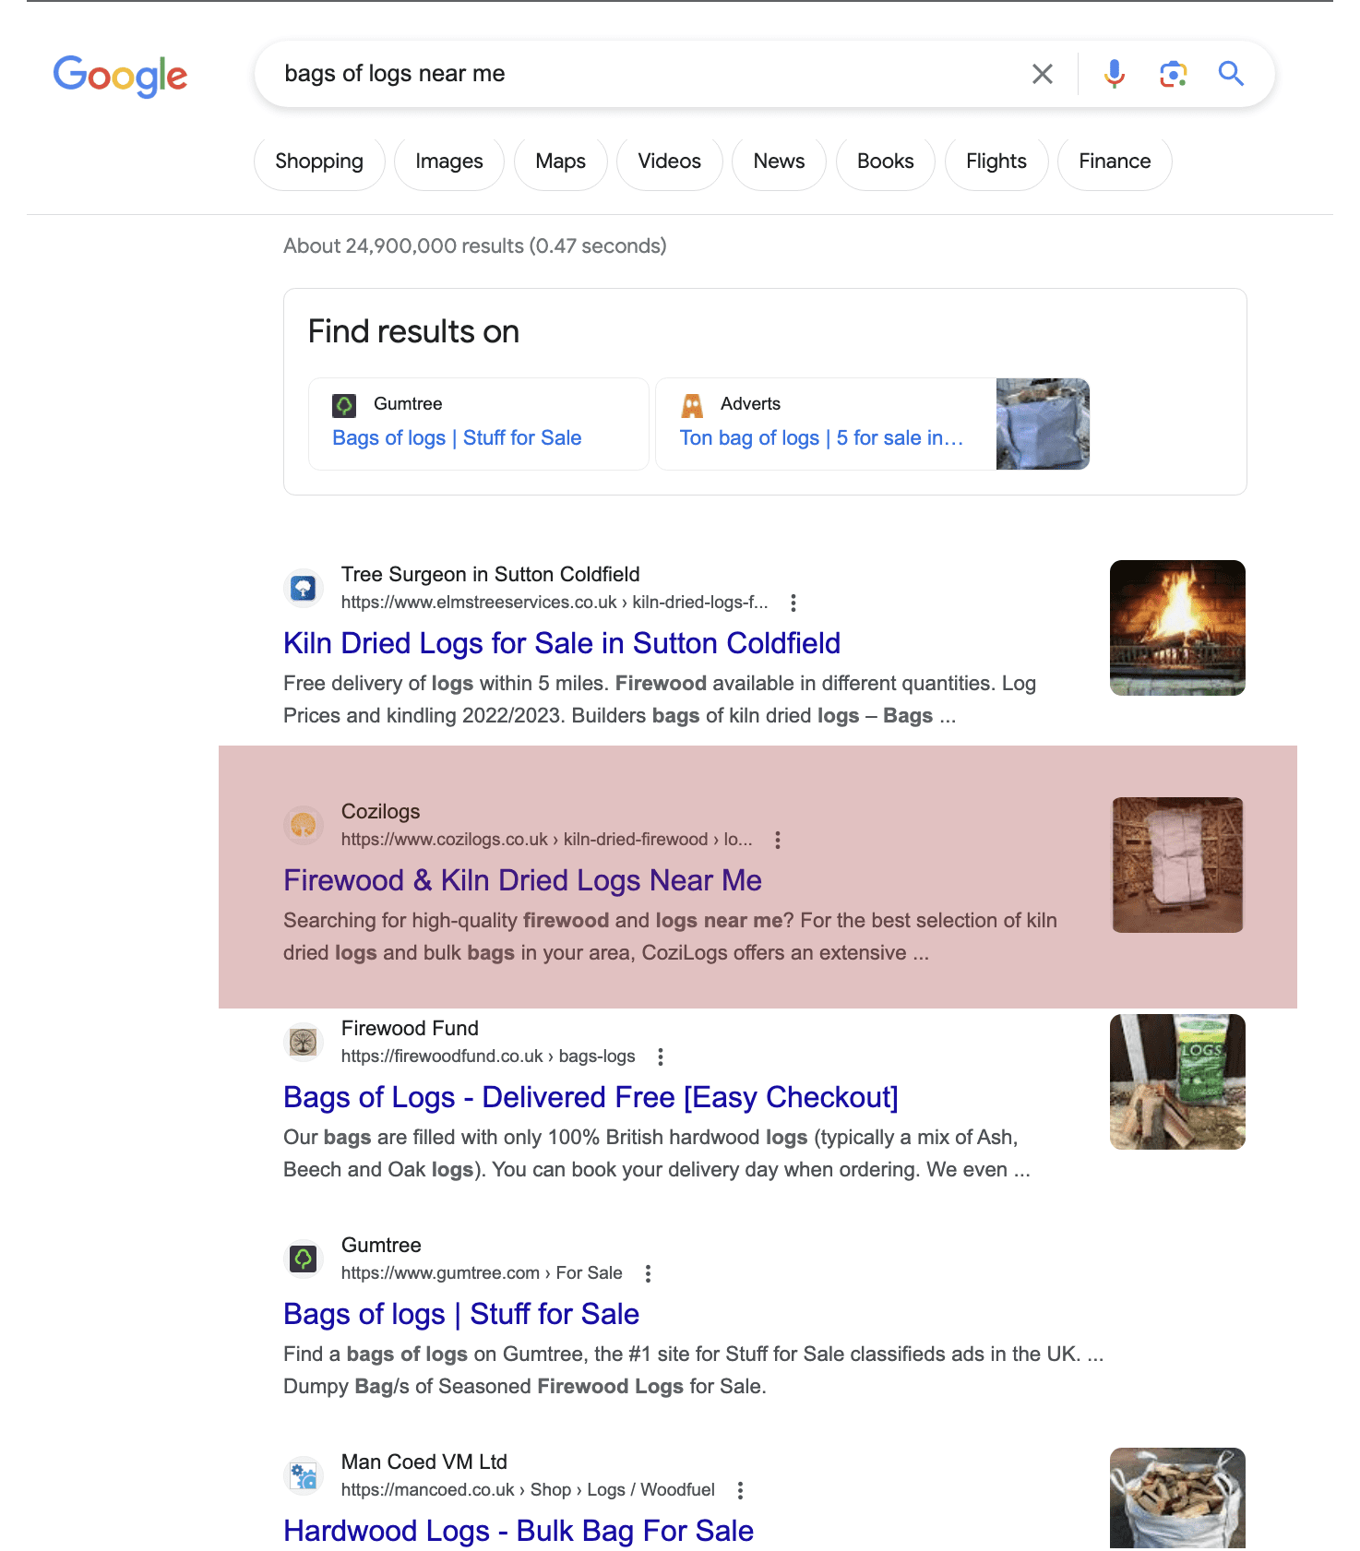Click the cozilogs.co.uk URL text
The image size is (1360, 1551).
tap(546, 839)
